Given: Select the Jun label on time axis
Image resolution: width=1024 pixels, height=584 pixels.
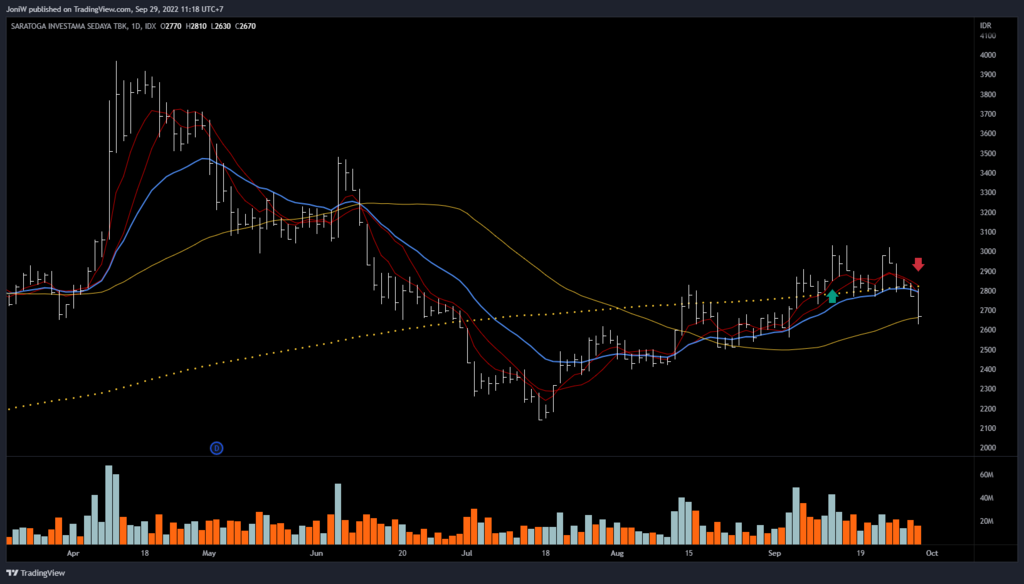Looking at the screenshot, I should tap(317, 551).
